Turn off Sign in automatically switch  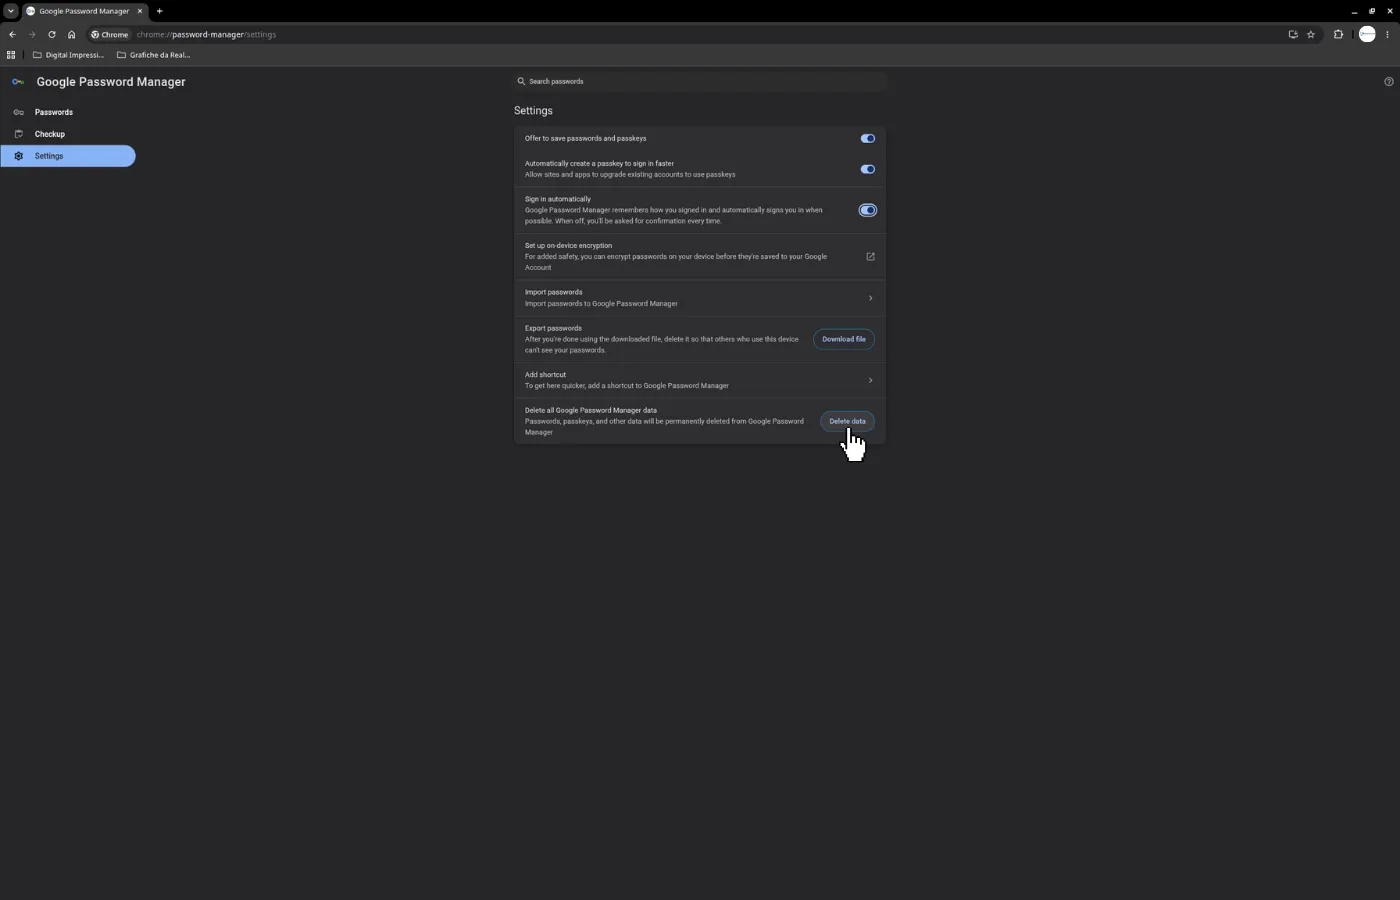coord(867,210)
